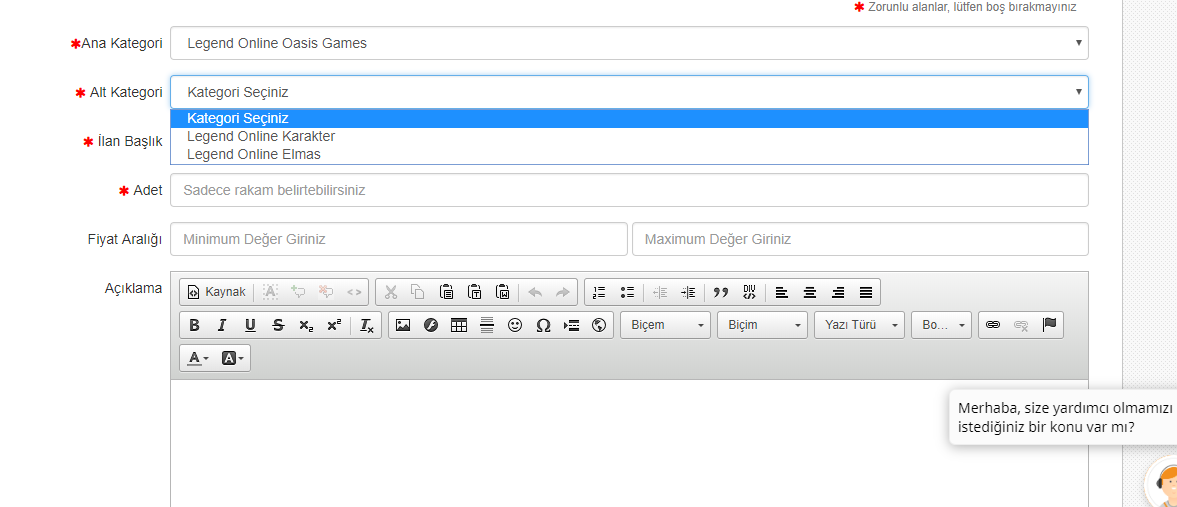
Task: Align text right
Action: [838, 292]
